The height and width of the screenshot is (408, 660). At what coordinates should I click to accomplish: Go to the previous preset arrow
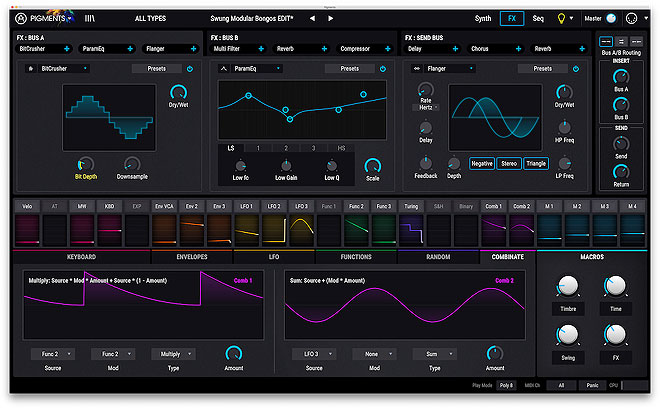point(311,18)
